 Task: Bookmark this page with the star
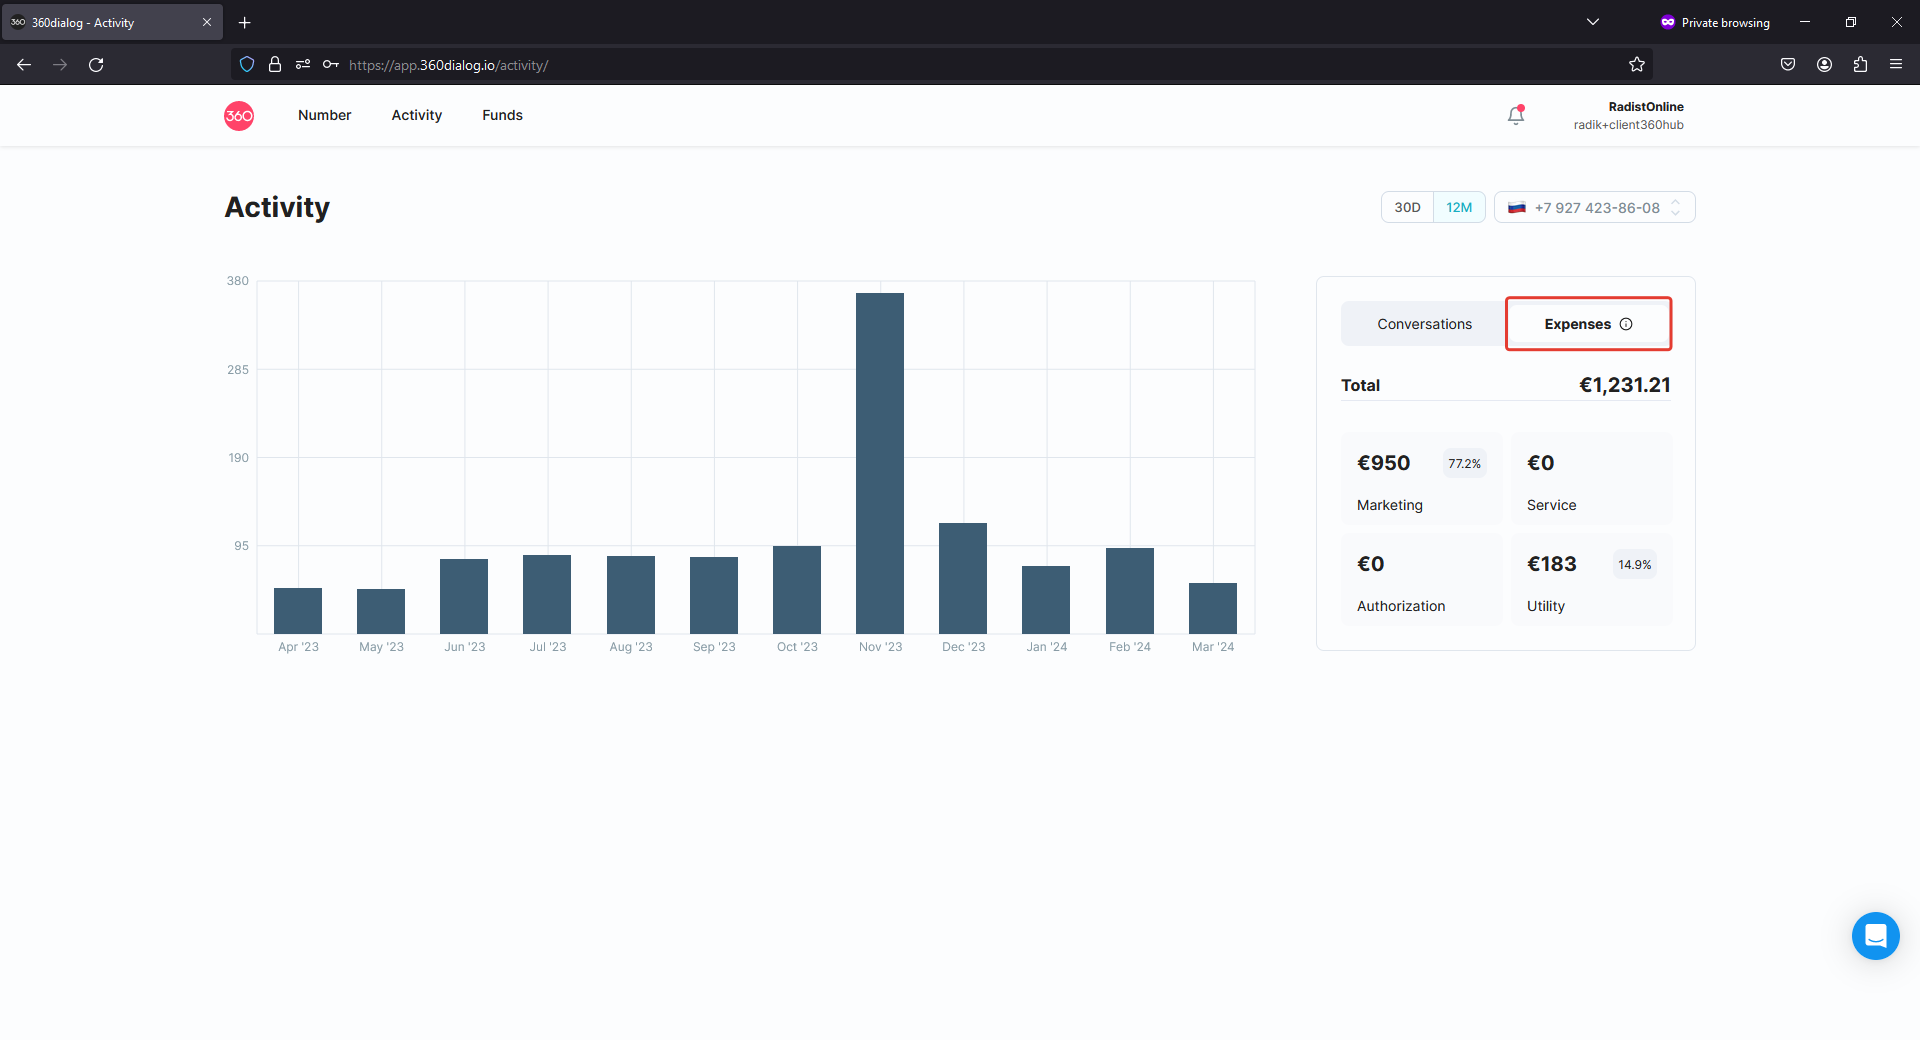tap(1636, 65)
